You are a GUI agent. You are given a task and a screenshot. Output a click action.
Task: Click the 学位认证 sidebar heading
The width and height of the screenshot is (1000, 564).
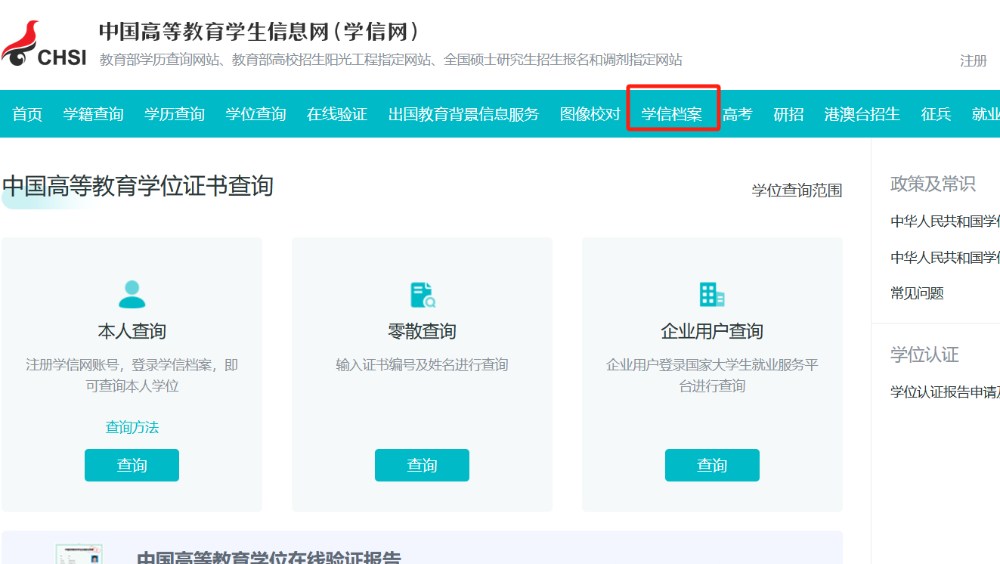tap(924, 354)
